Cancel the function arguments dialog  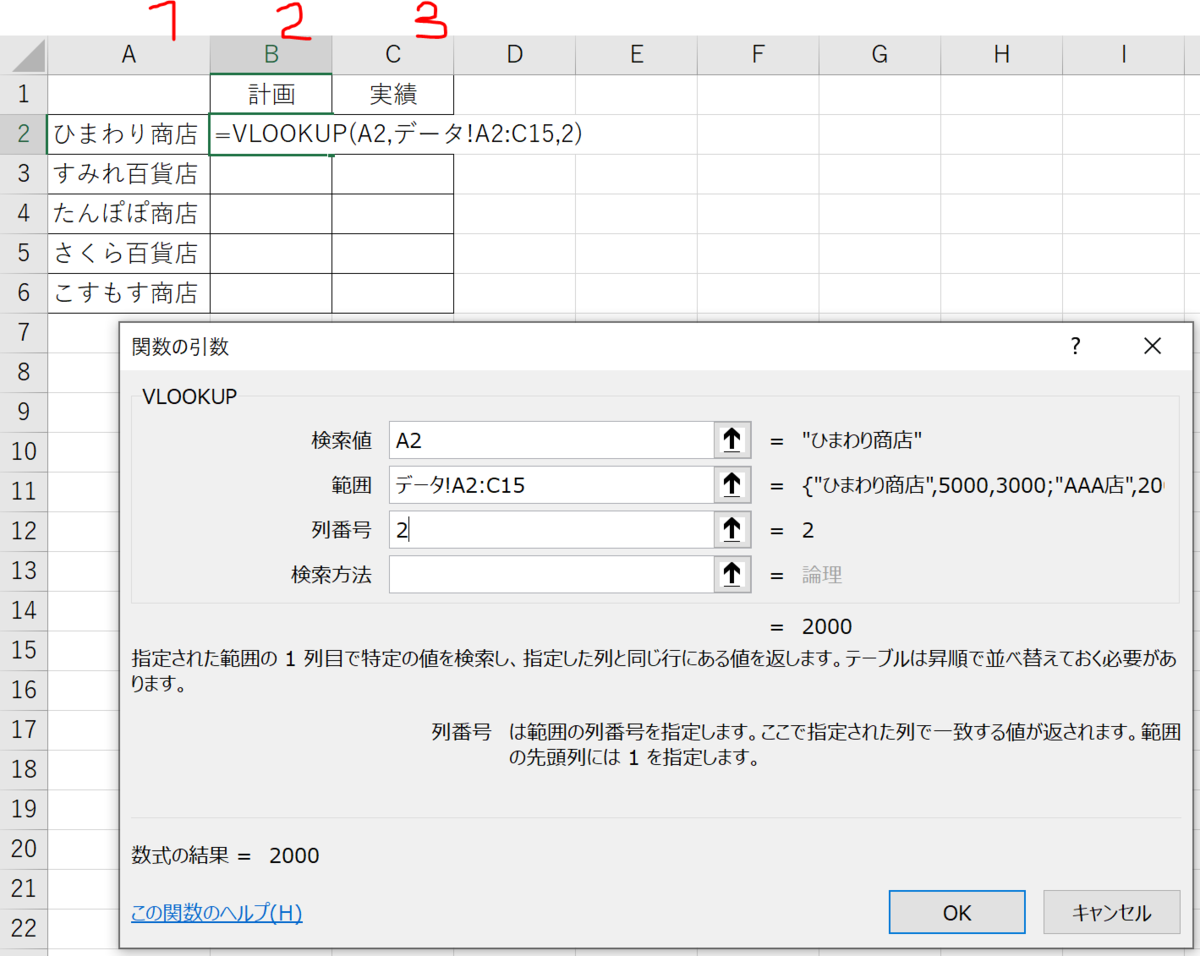1111,912
